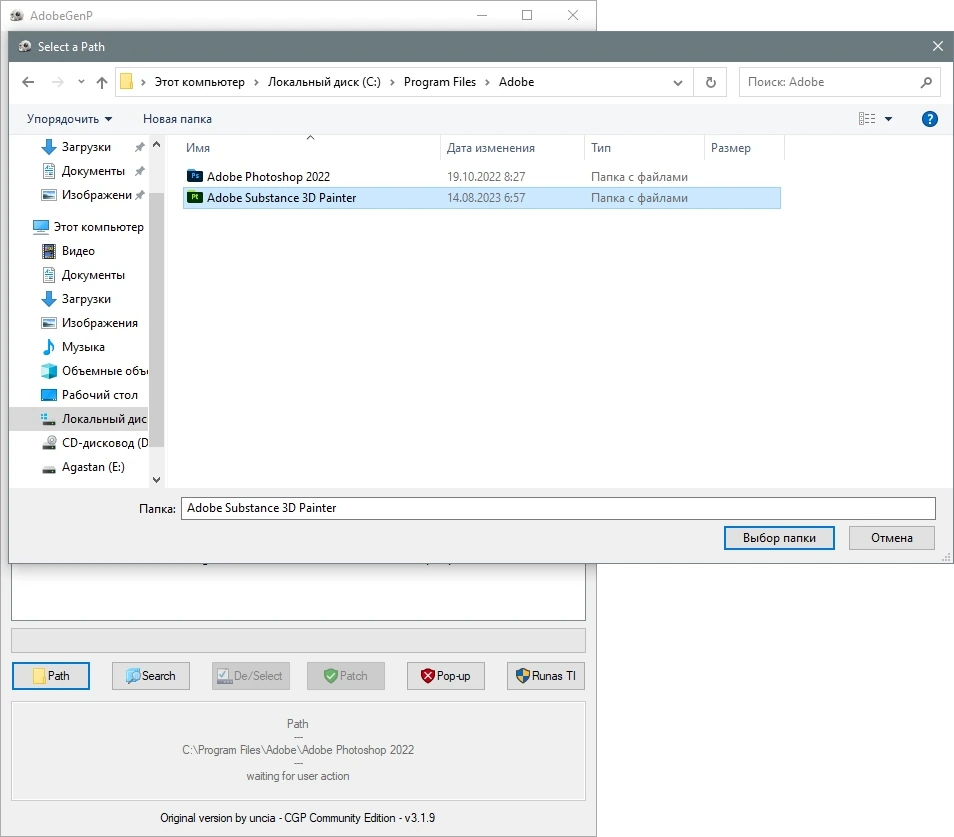The width and height of the screenshot is (954, 837).
Task: Select 'Adobe' breadcrumb segment
Action: (517, 82)
